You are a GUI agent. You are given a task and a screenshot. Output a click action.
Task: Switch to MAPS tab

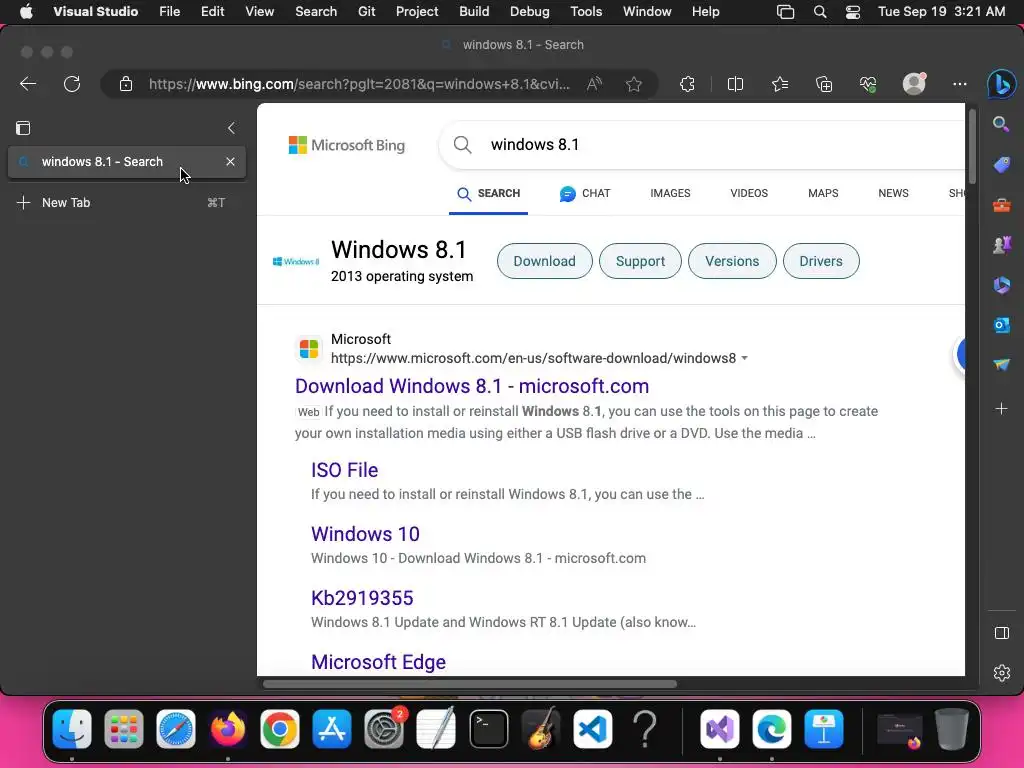pos(823,193)
